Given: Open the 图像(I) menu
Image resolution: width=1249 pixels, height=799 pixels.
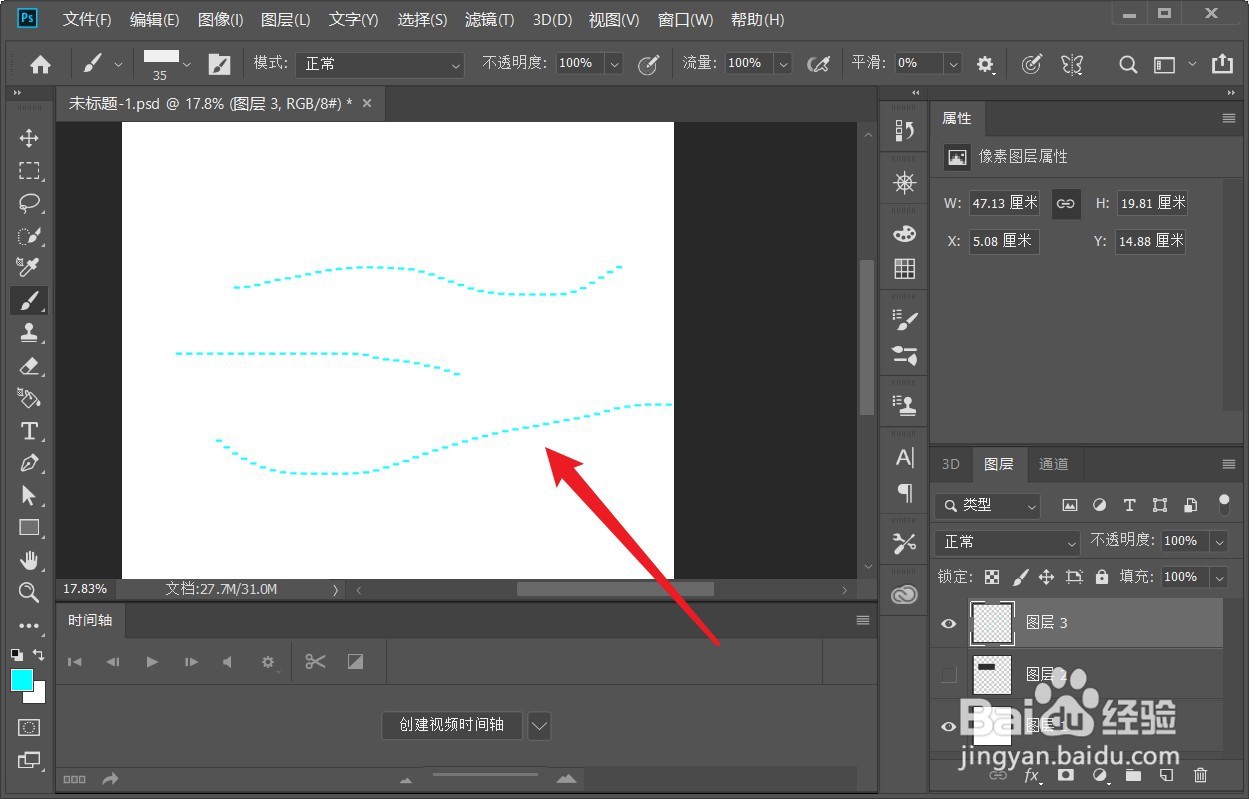Looking at the screenshot, I should point(220,20).
